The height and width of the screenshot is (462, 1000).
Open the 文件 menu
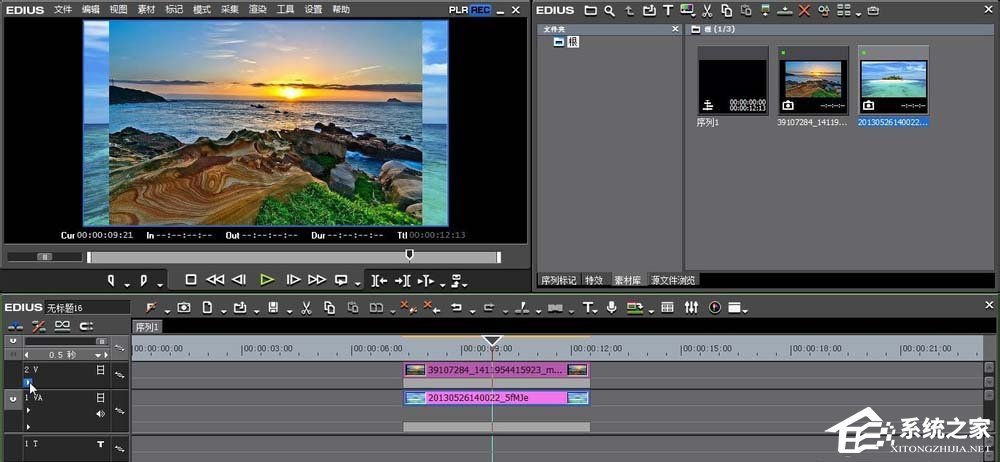click(x=63, y=10)
